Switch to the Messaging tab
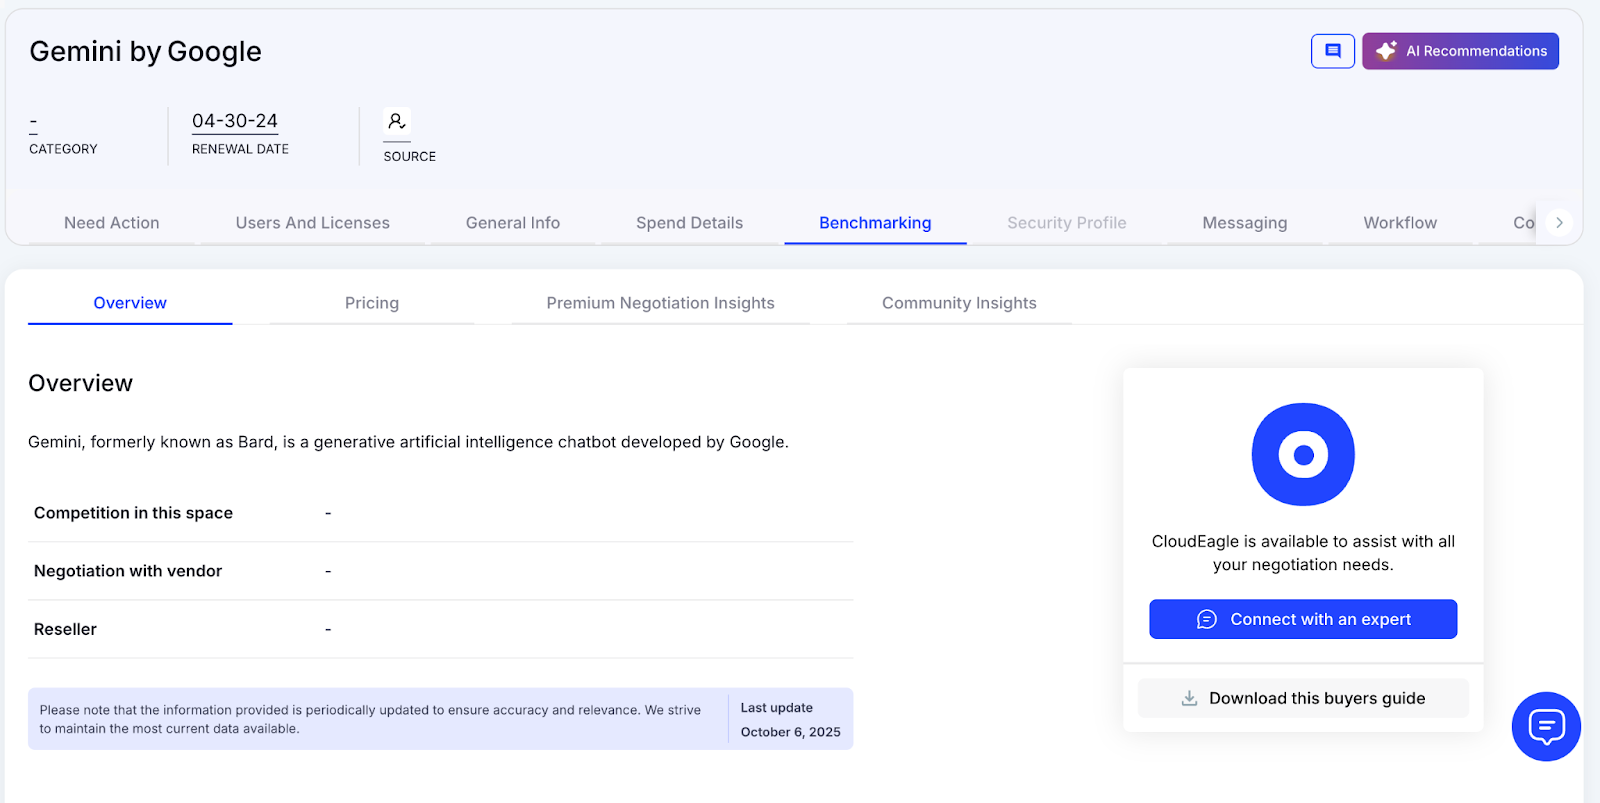Viewport: 1600px width, 803px height. (1245, 223)
